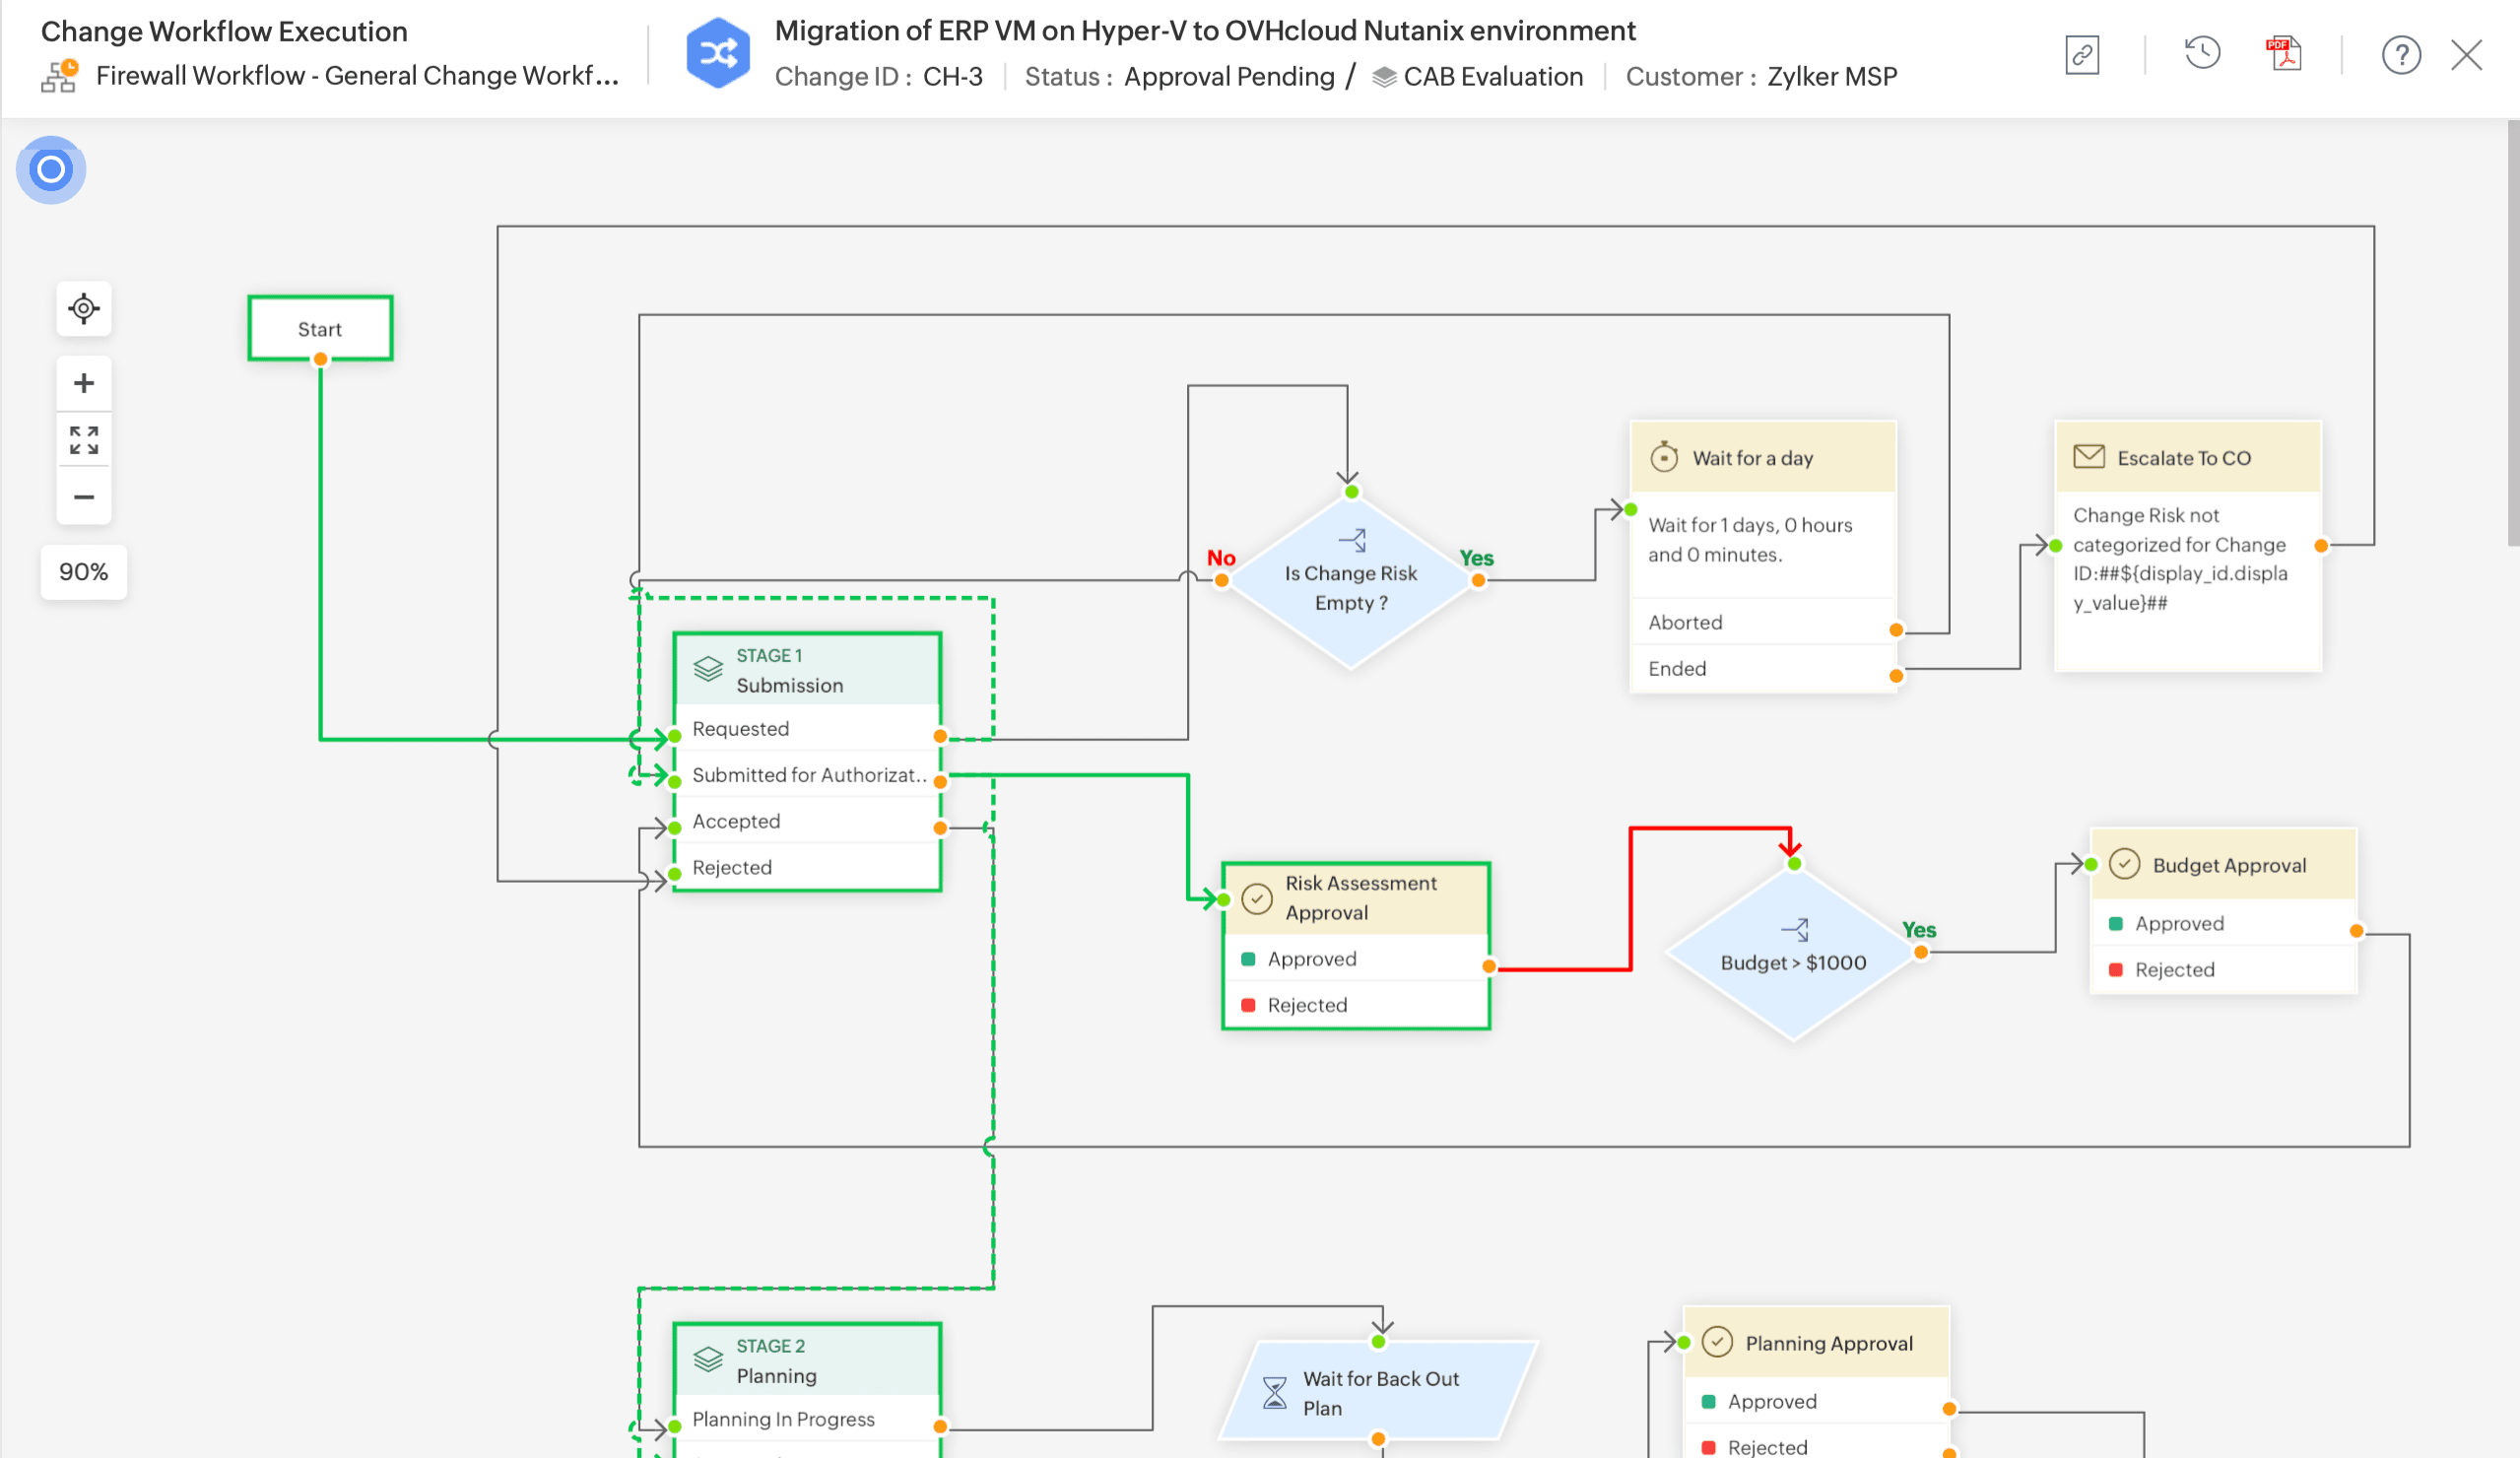Click Risk Assessment Approval node header
Screen dimensions: 2520x1458
tap(1356, 898)
